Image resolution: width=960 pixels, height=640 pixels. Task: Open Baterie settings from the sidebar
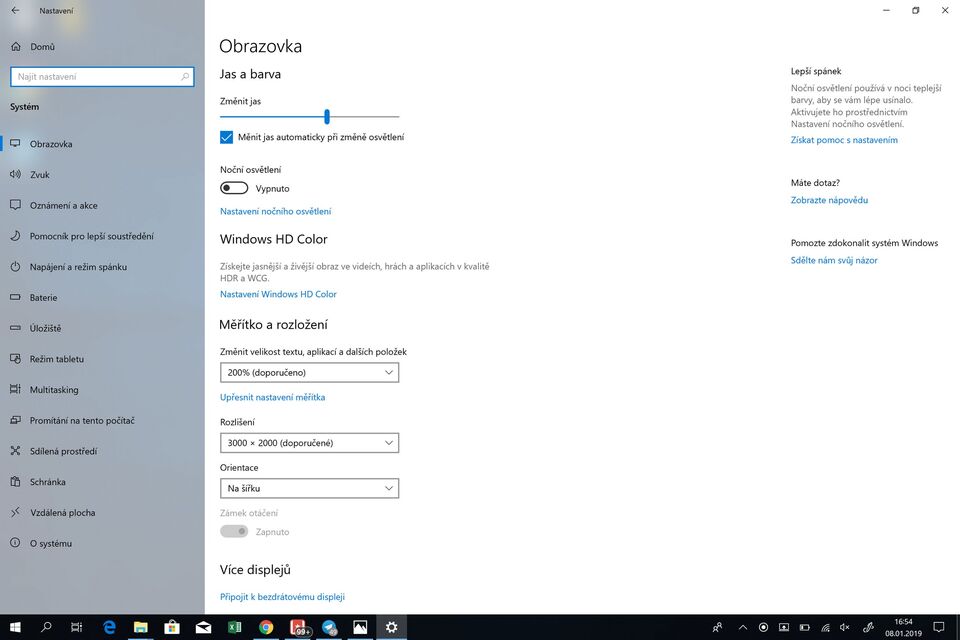point(44,297)
